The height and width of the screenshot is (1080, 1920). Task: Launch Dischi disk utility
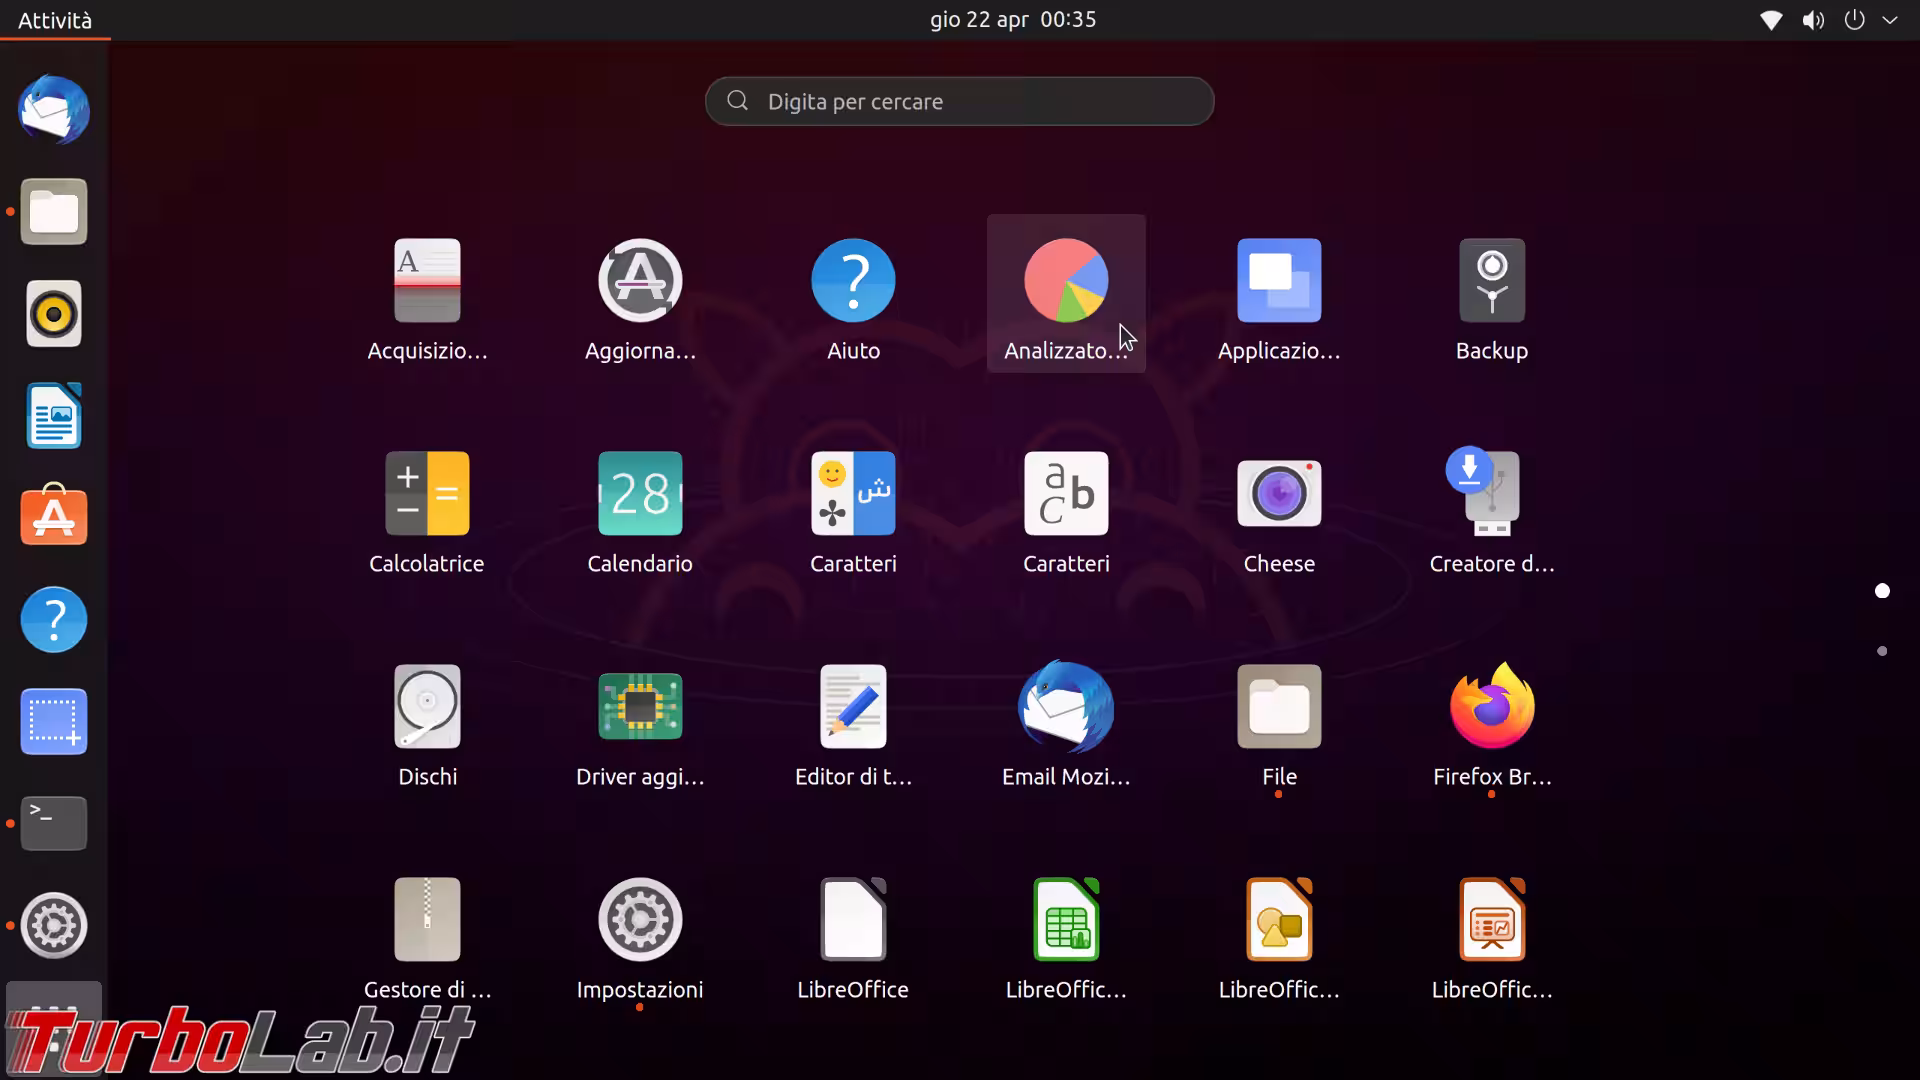(427, 708)
